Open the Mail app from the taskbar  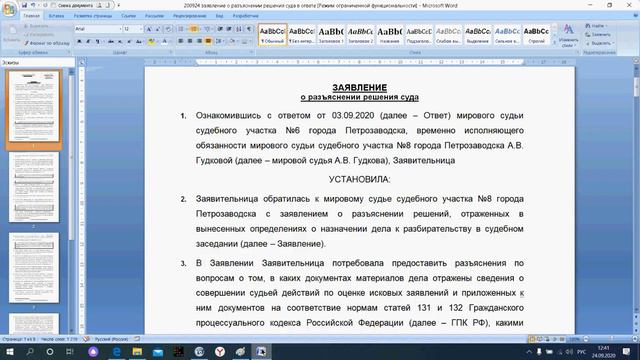pyautogui.click(x=158, y=351)
